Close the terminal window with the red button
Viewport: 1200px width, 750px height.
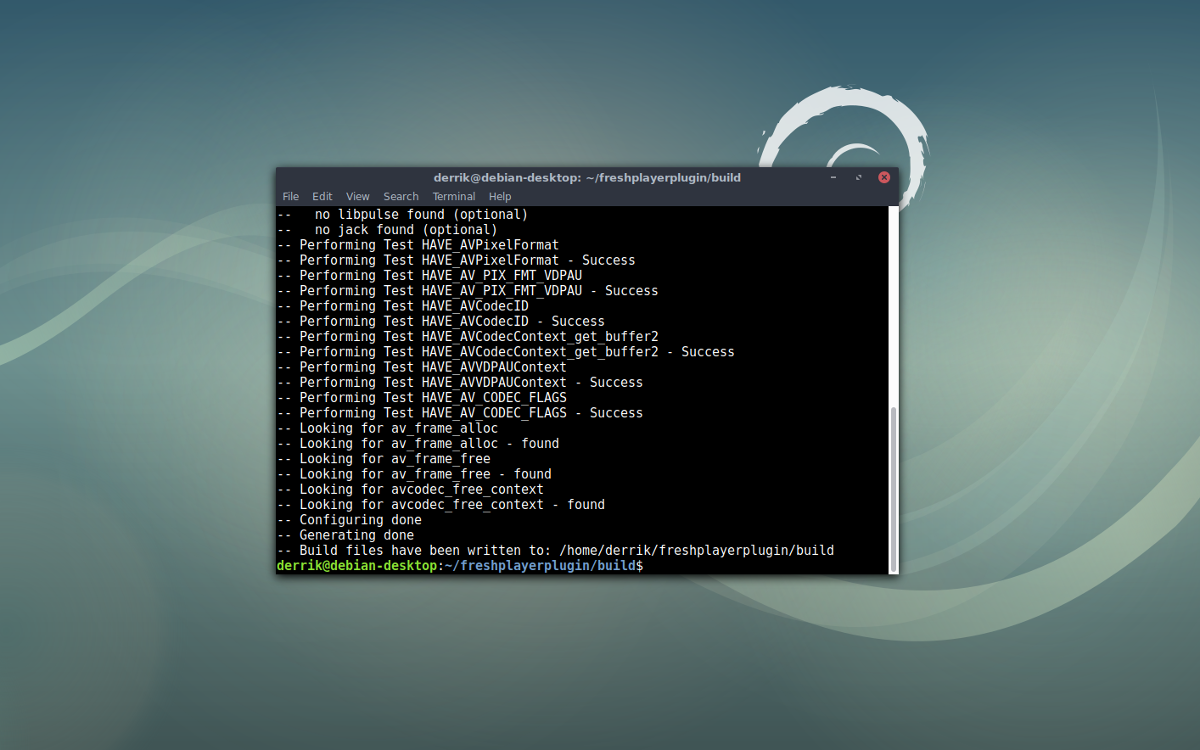pos(884,177)
